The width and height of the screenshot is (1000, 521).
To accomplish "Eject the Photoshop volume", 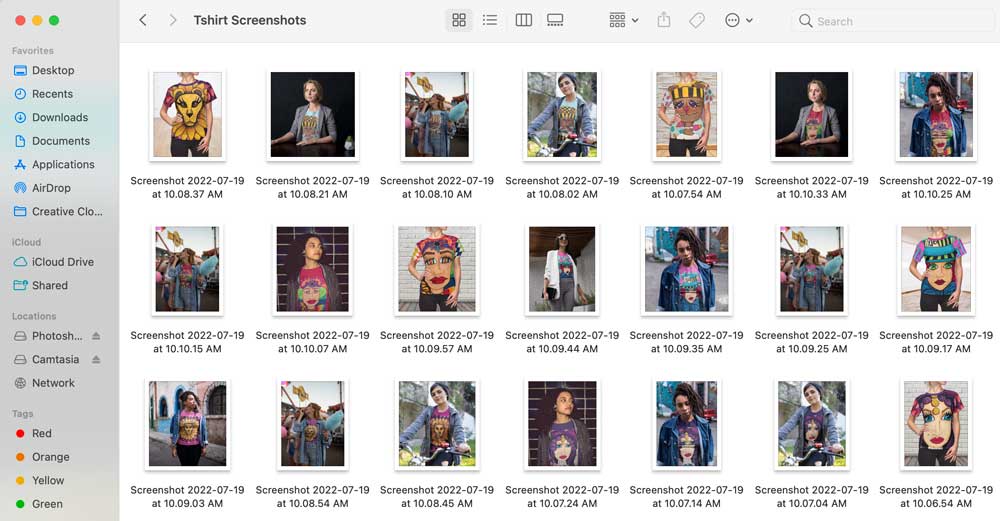I will pyautogui.click(x=96, y=335).
